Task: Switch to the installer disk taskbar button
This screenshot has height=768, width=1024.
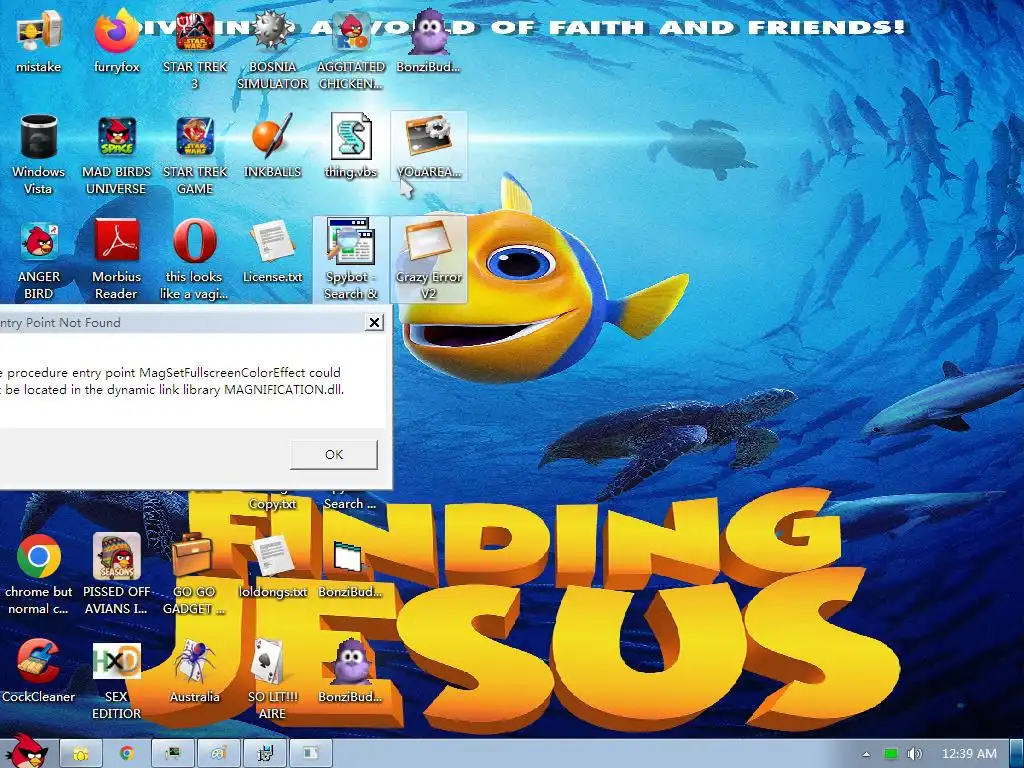Action: coord(264,754)
